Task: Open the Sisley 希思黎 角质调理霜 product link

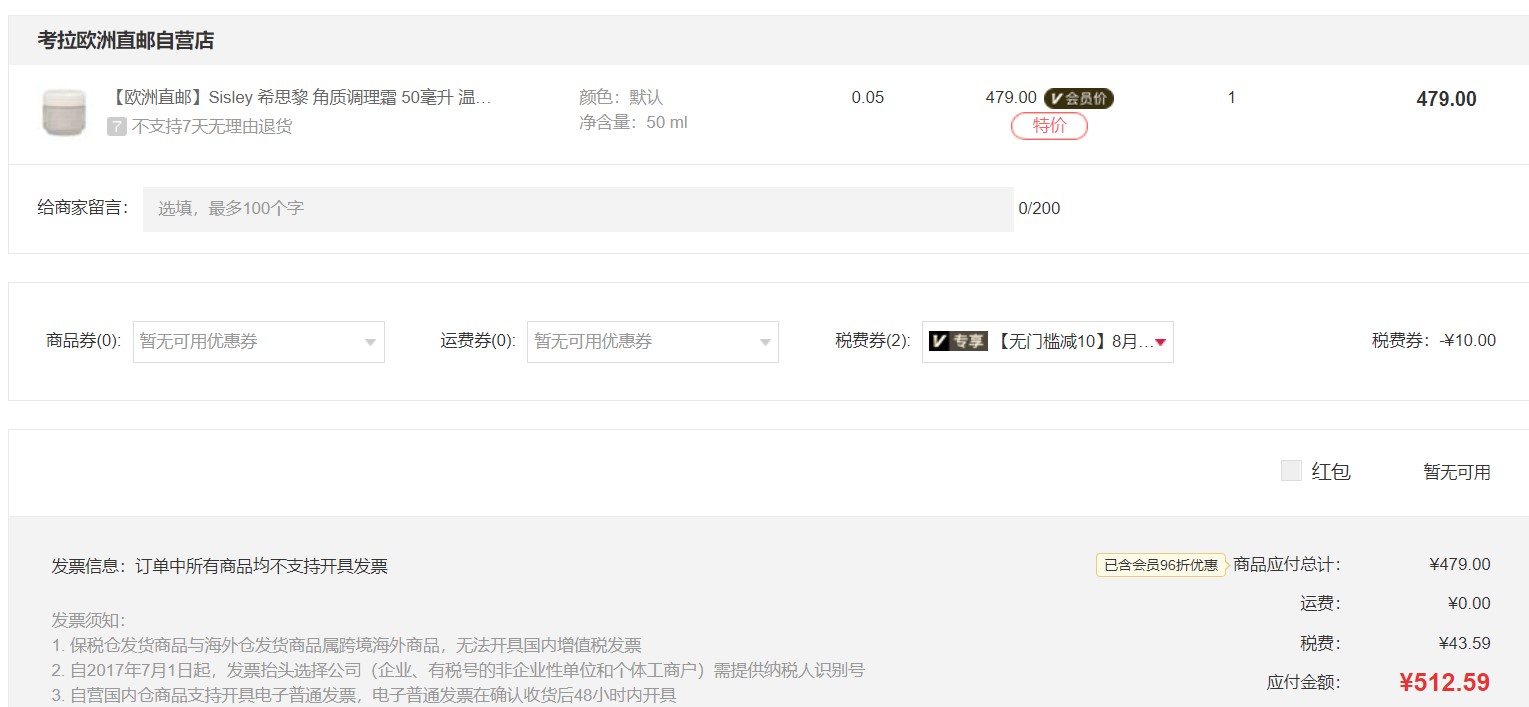Action: (299, 97)
